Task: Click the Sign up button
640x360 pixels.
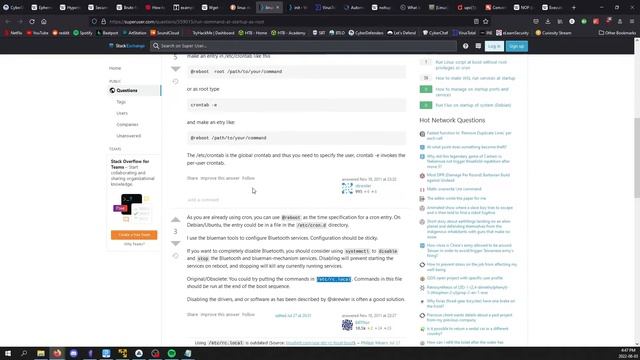Action: pos(516,46)
